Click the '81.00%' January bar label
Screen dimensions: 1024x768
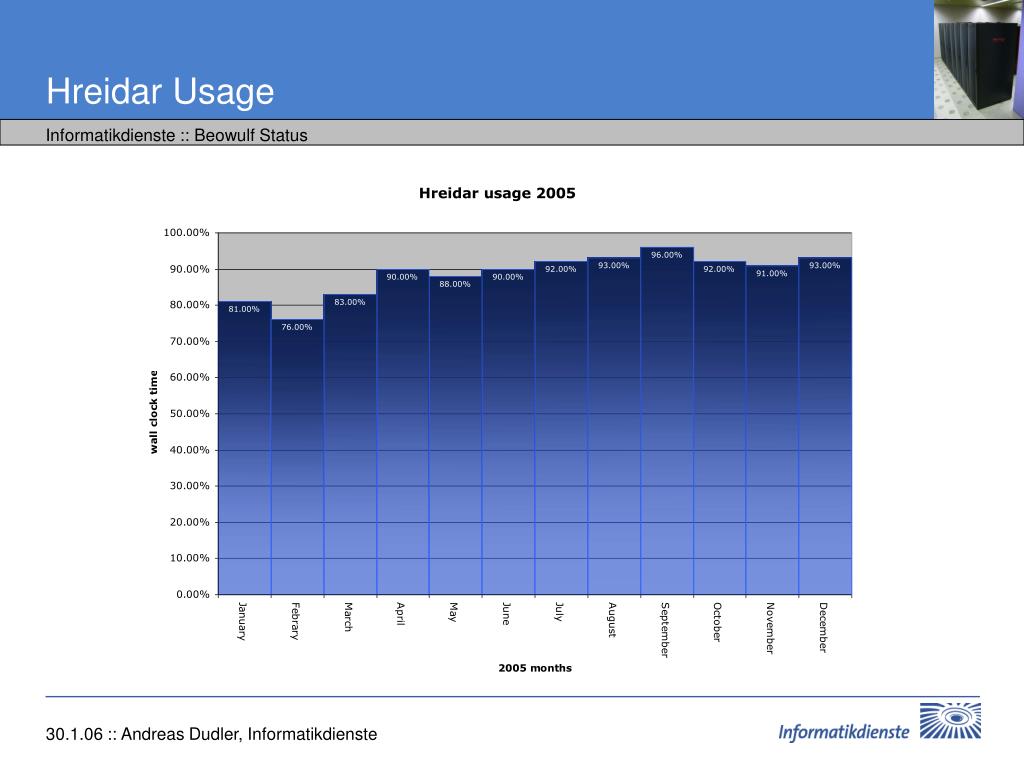point(244,309)
